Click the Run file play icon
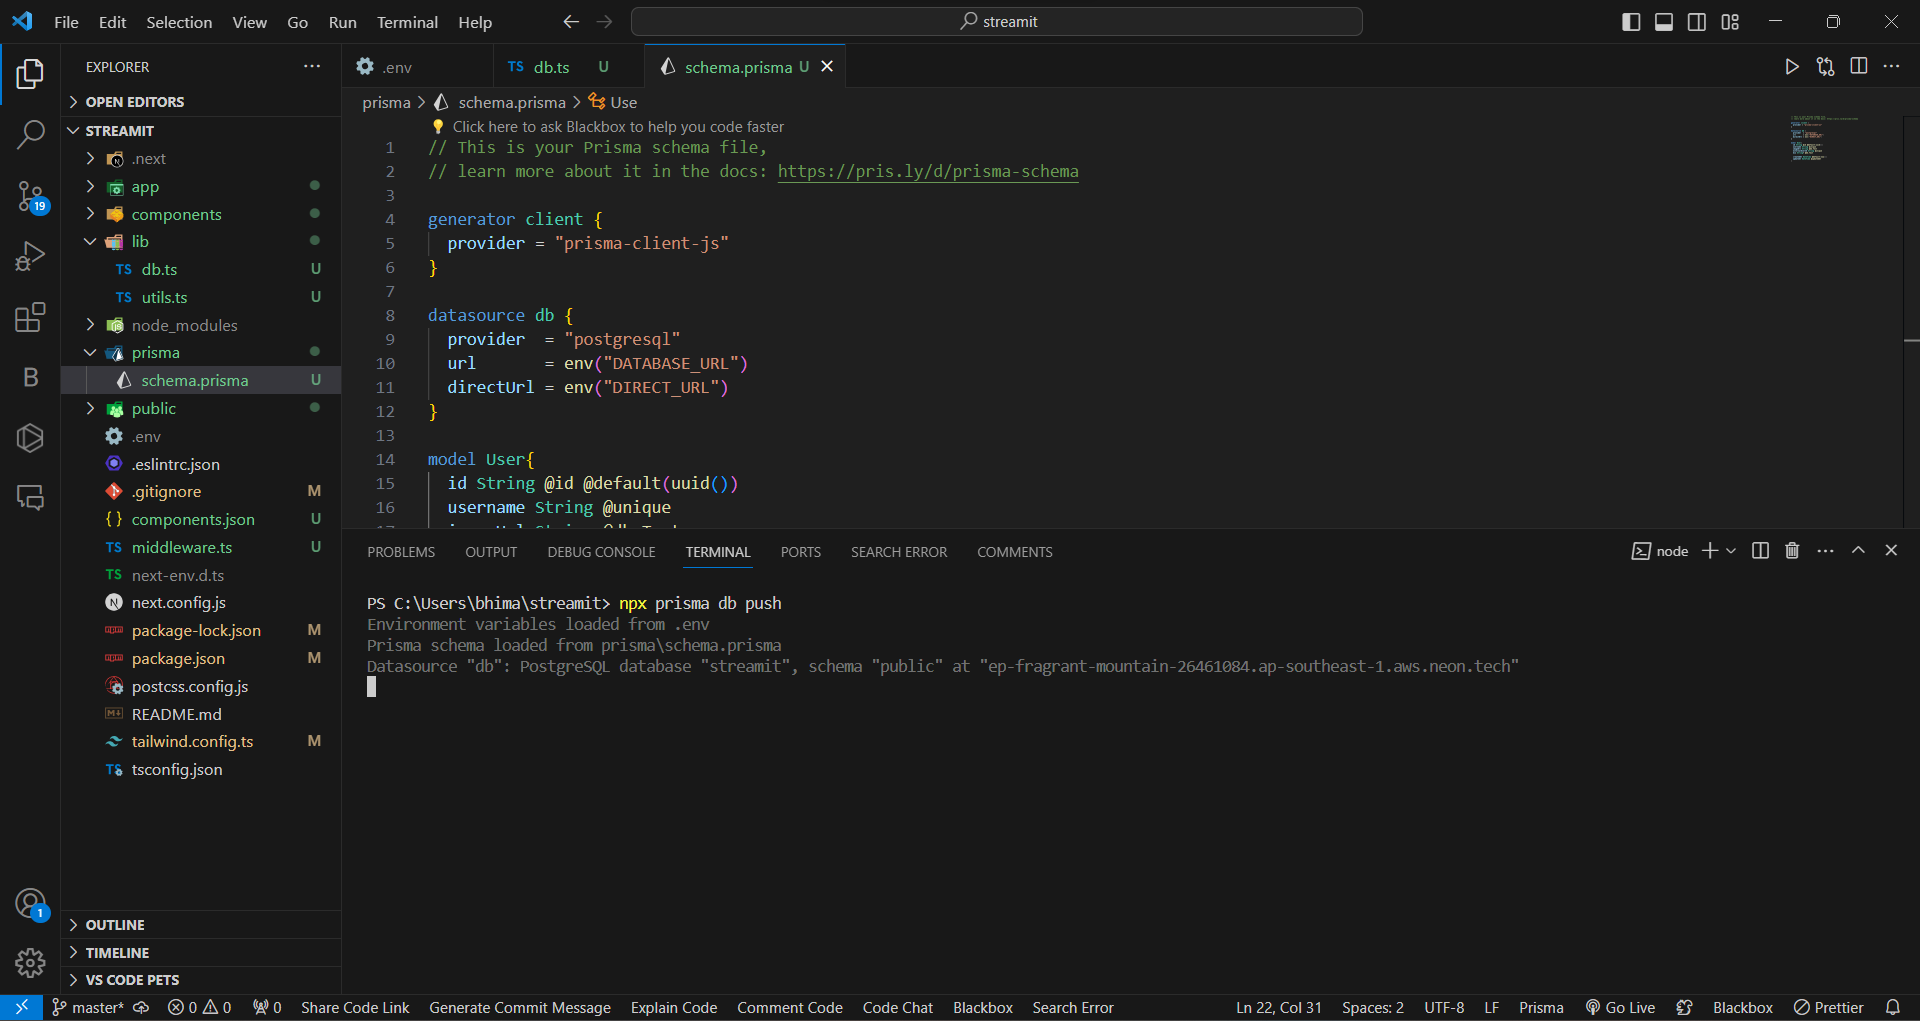1920x1021 pixels. pos(1792,66)
